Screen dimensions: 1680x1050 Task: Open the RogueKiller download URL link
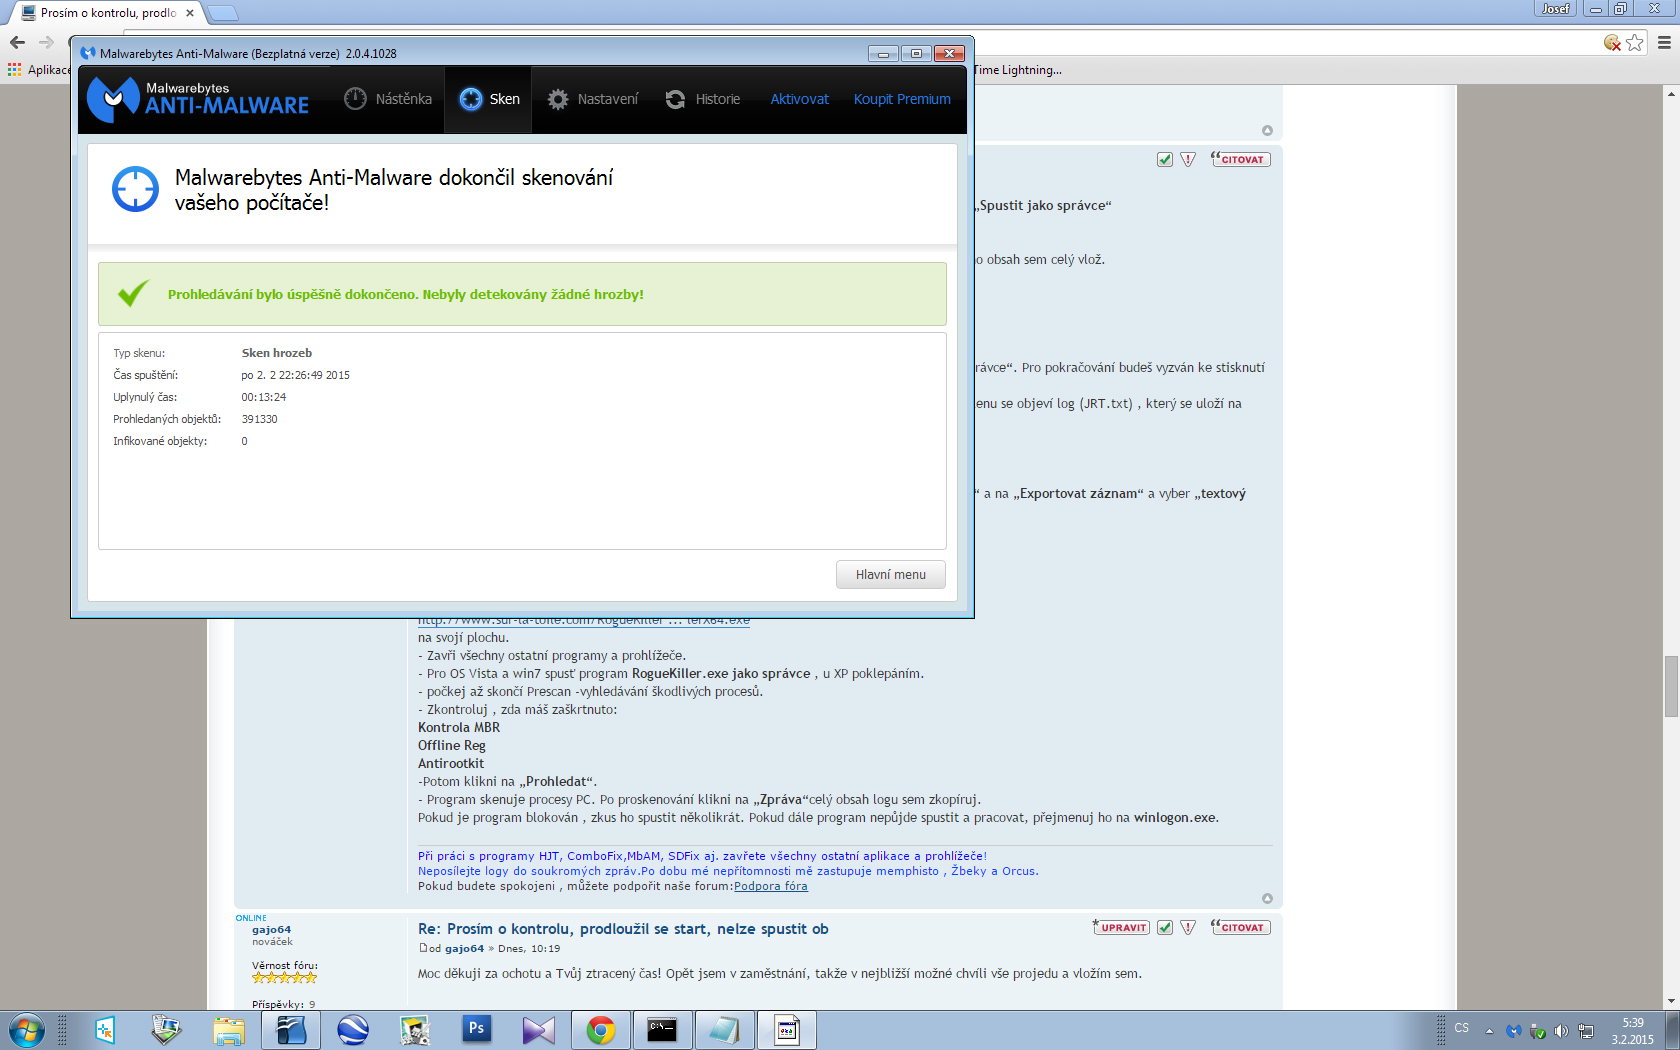pyautogui.click(x=583, y=620)
